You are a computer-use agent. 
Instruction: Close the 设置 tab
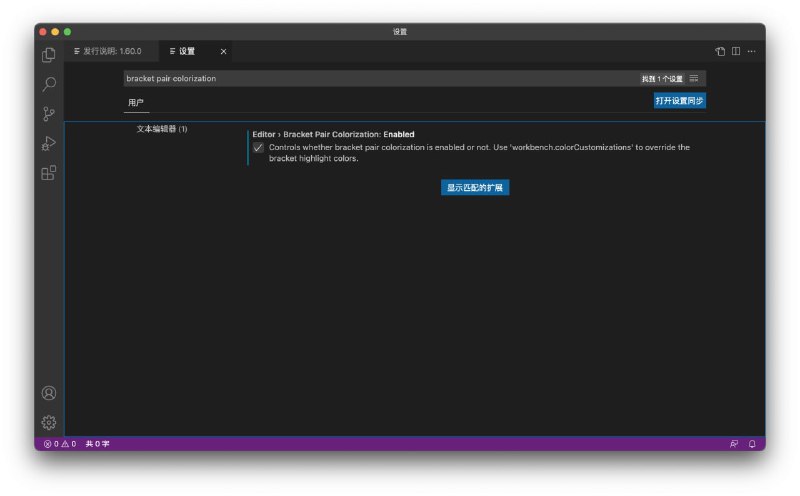pyautogui.click(x=223, y=52)
